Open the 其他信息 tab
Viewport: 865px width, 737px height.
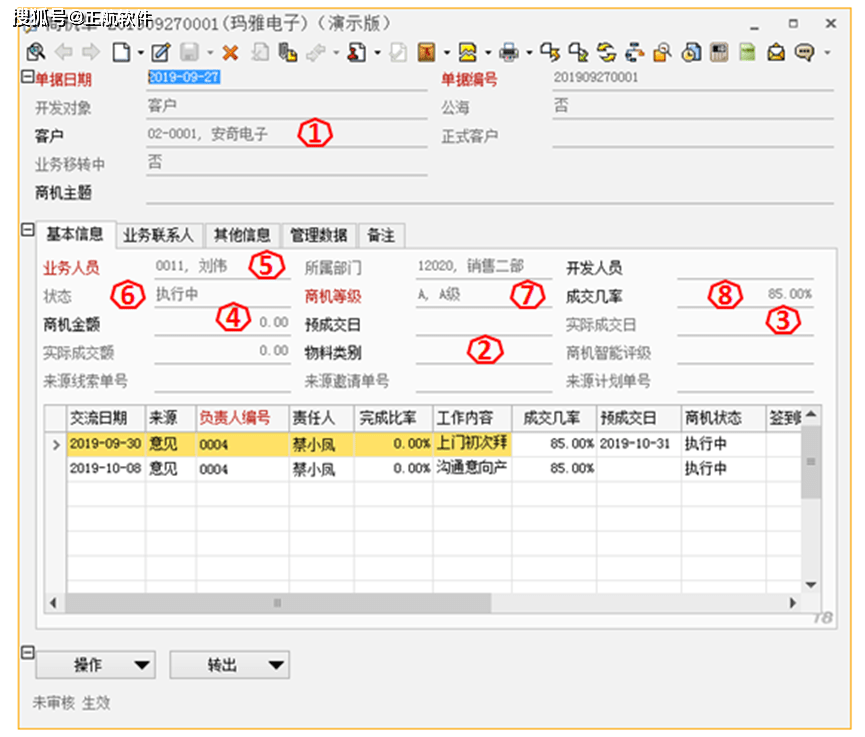click(x=242, y=236)
